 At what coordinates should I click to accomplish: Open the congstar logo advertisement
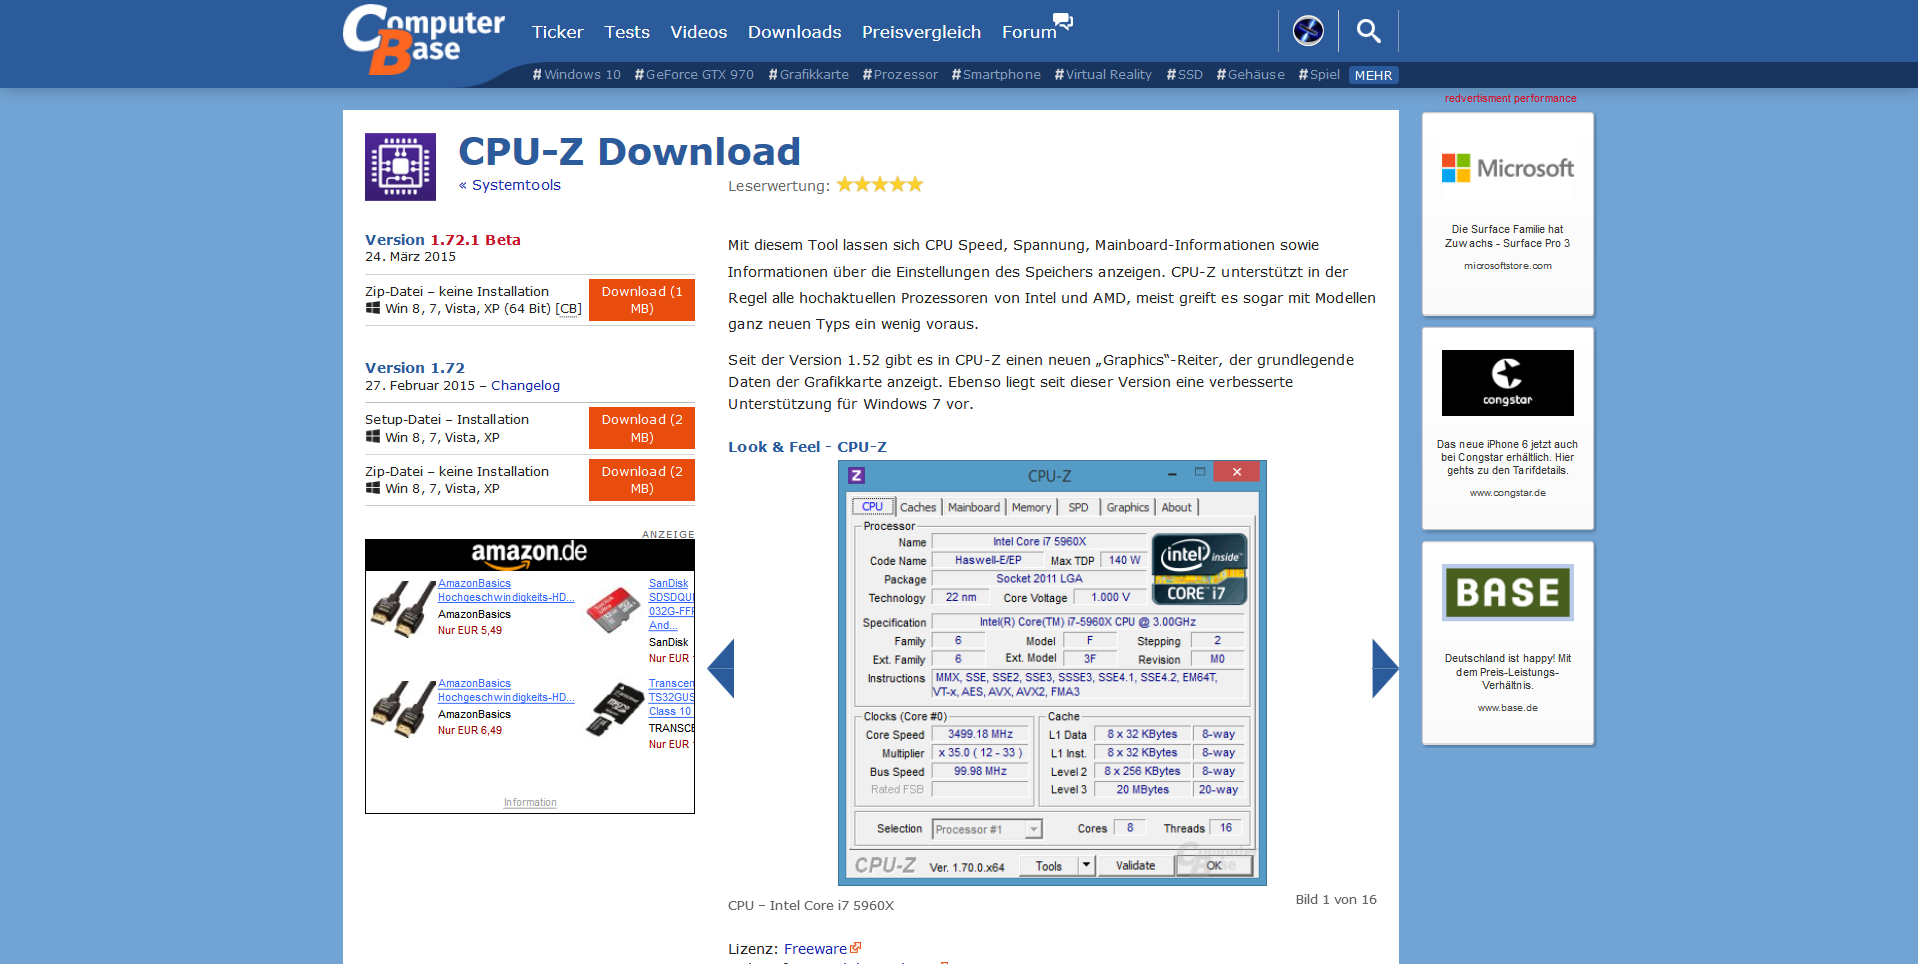pos(1507,383)
